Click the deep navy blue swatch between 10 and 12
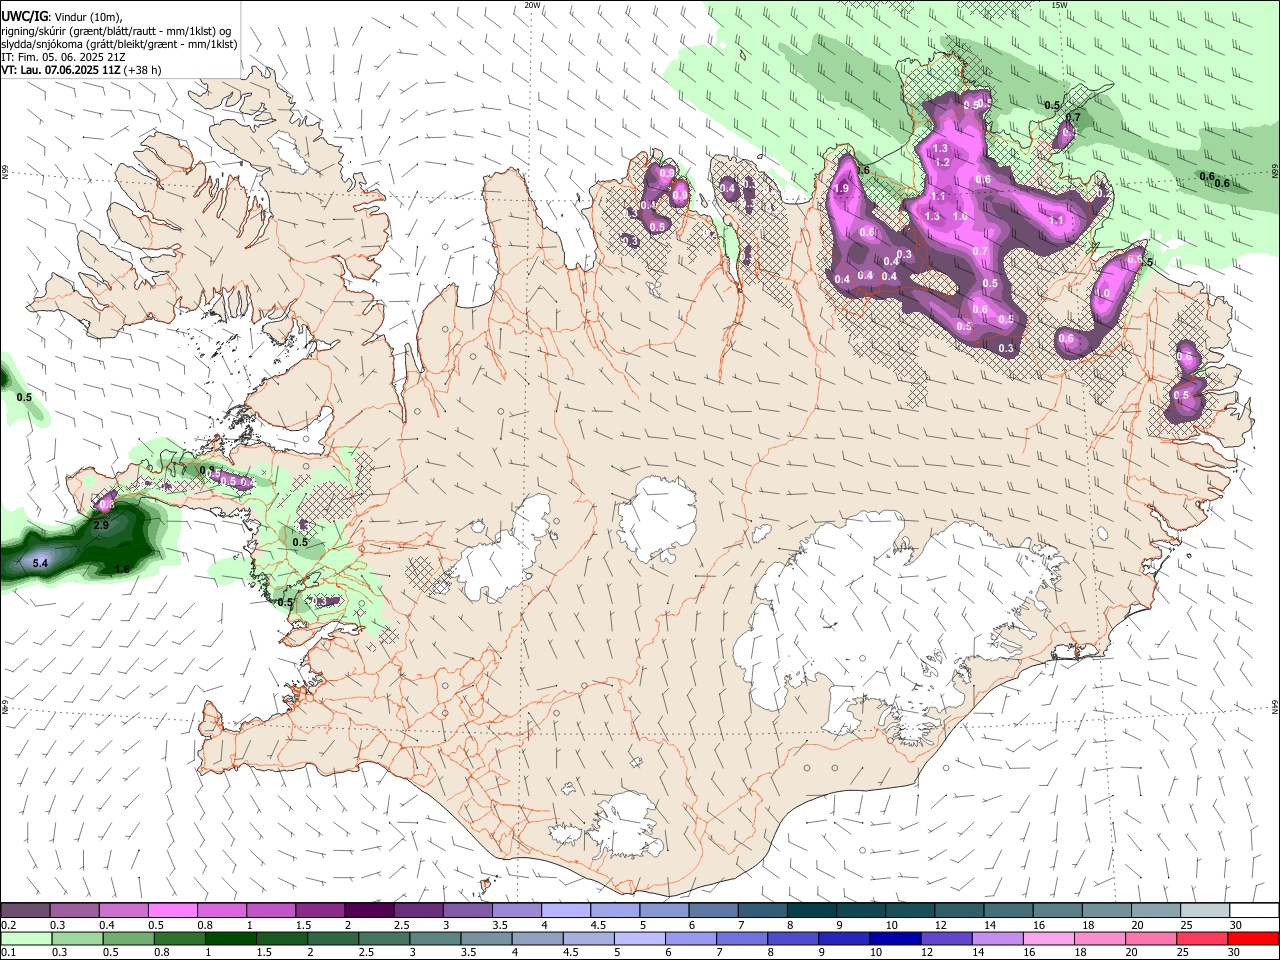1280x960 pixels. pyautogui.click(x=893, y=939)
